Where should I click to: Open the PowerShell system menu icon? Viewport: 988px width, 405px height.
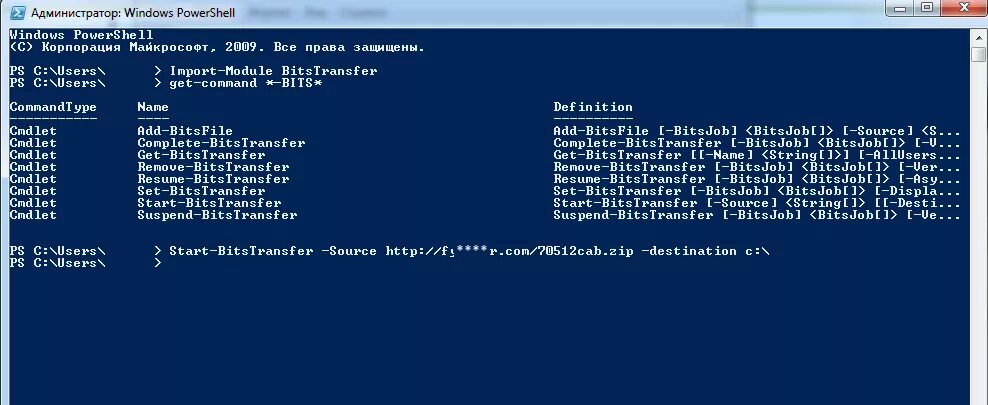pyautogui.click(x=18, y=12)
